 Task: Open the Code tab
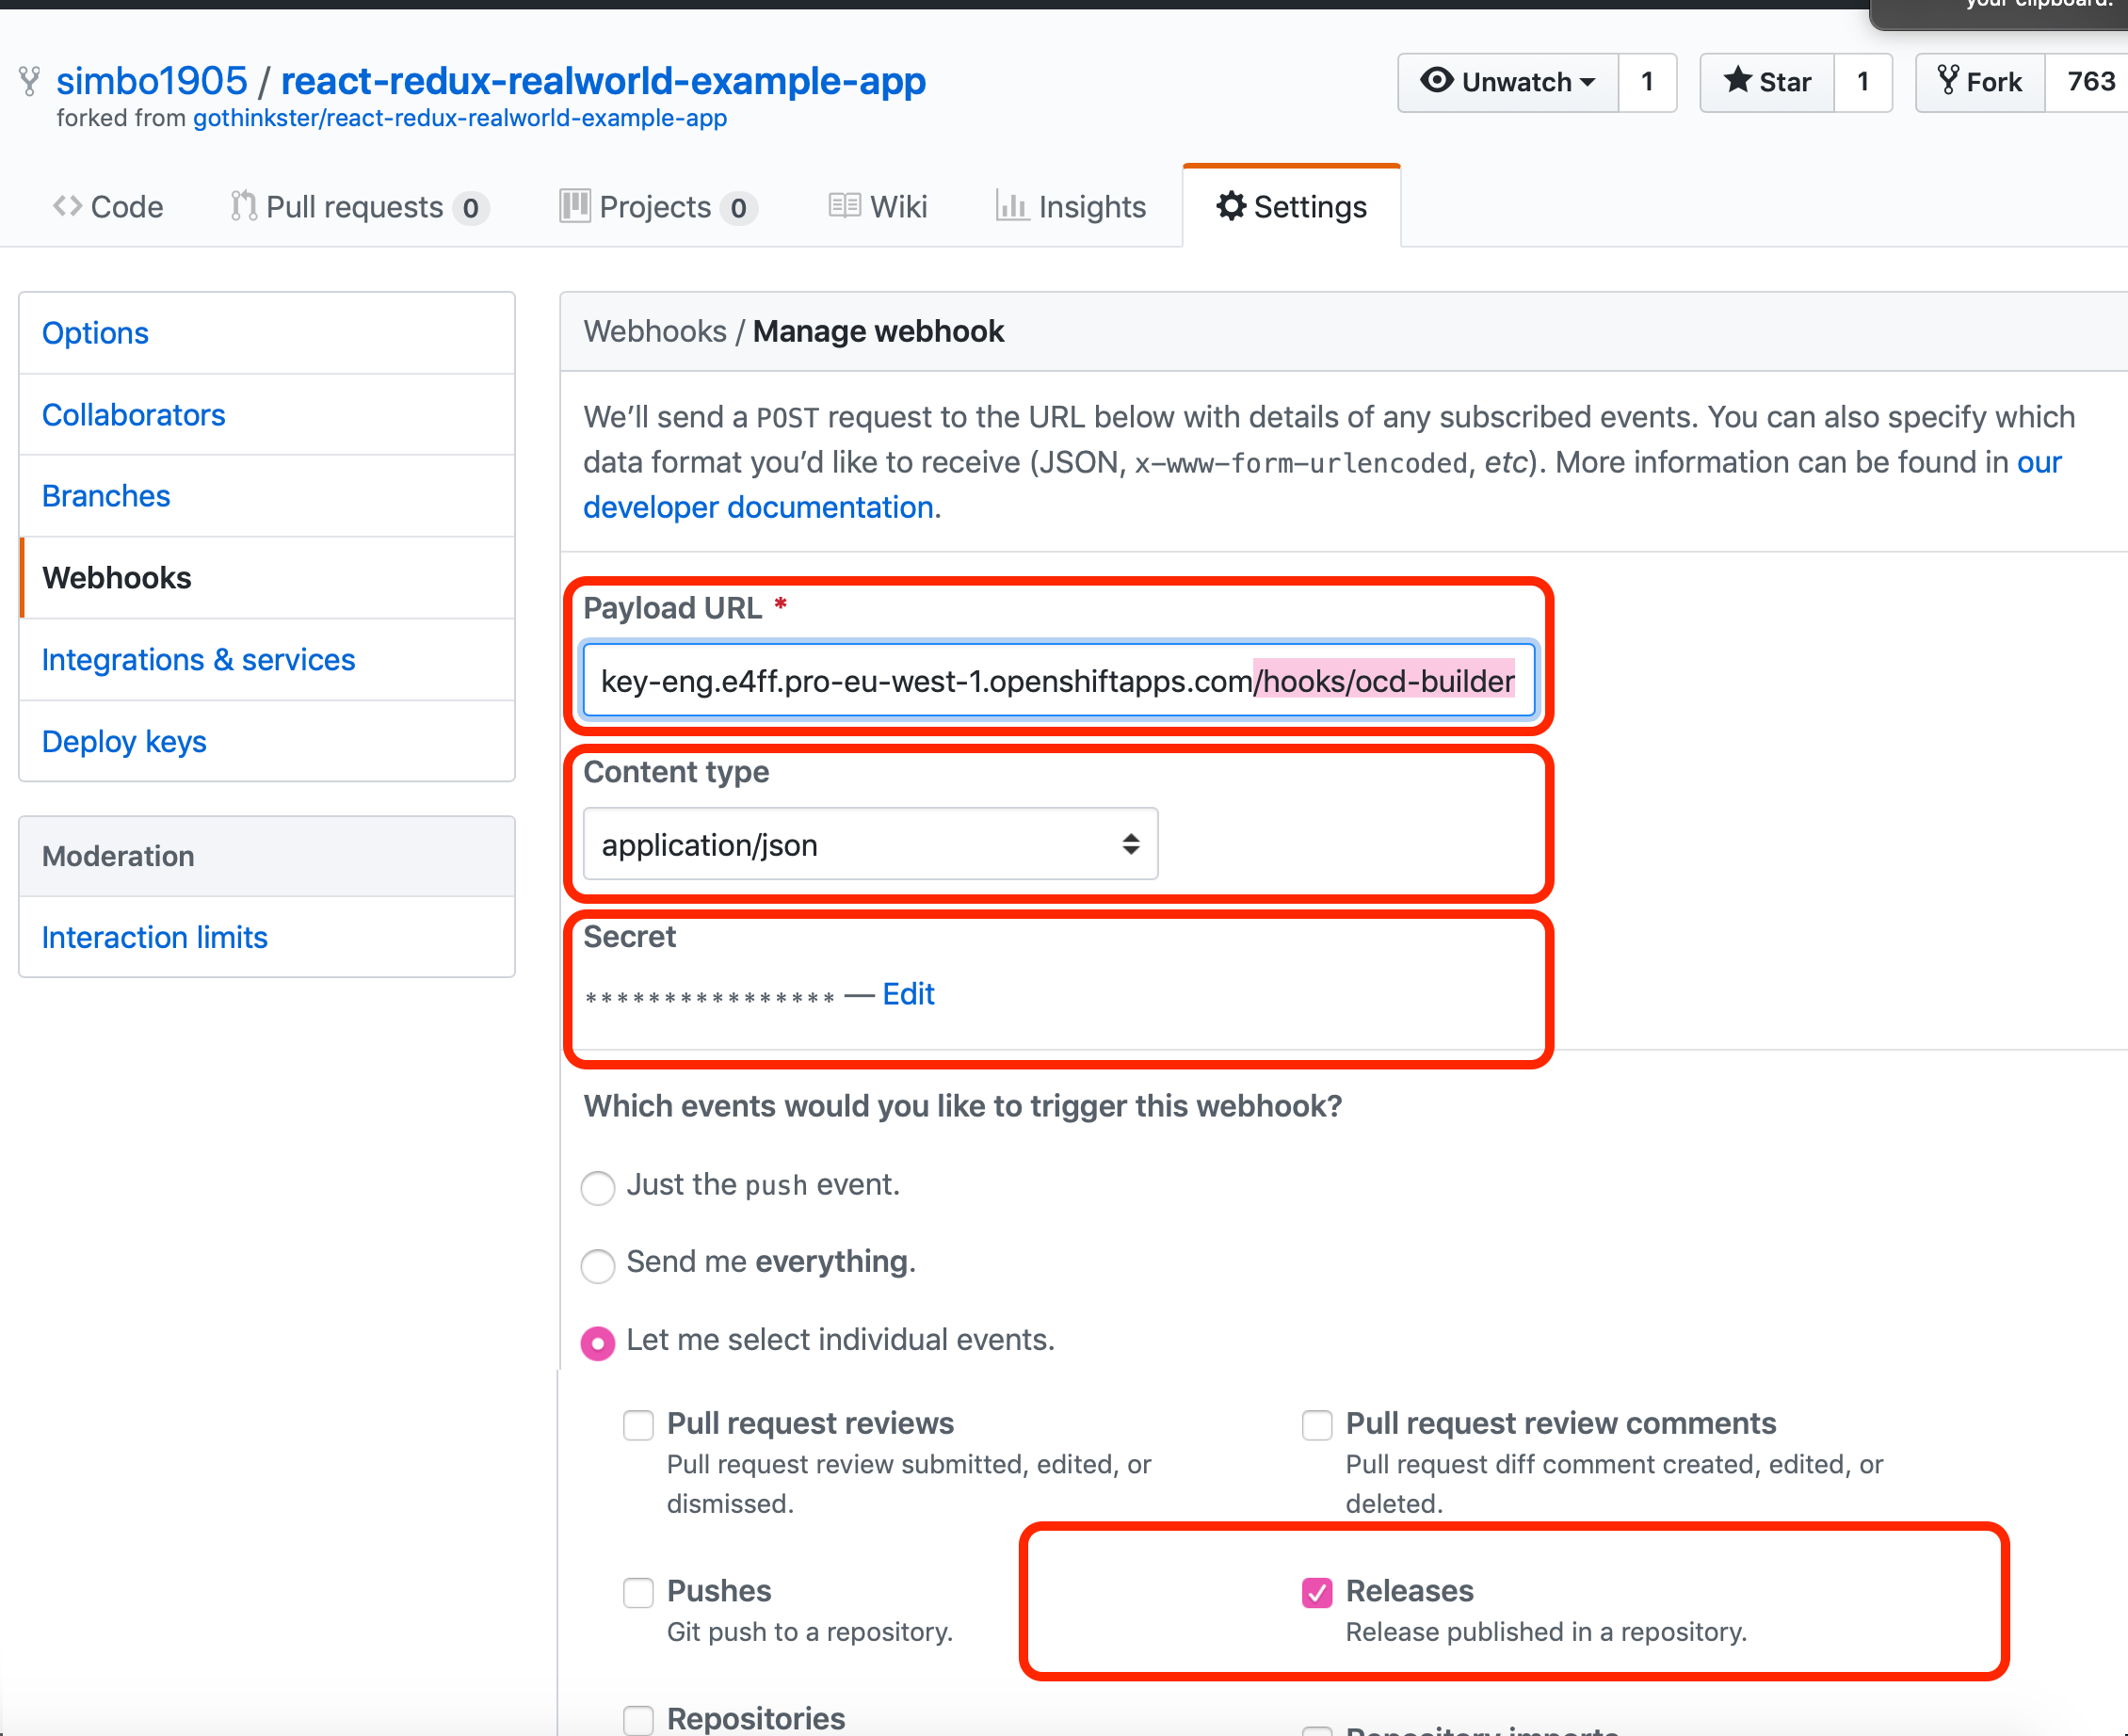pos(108,206)
